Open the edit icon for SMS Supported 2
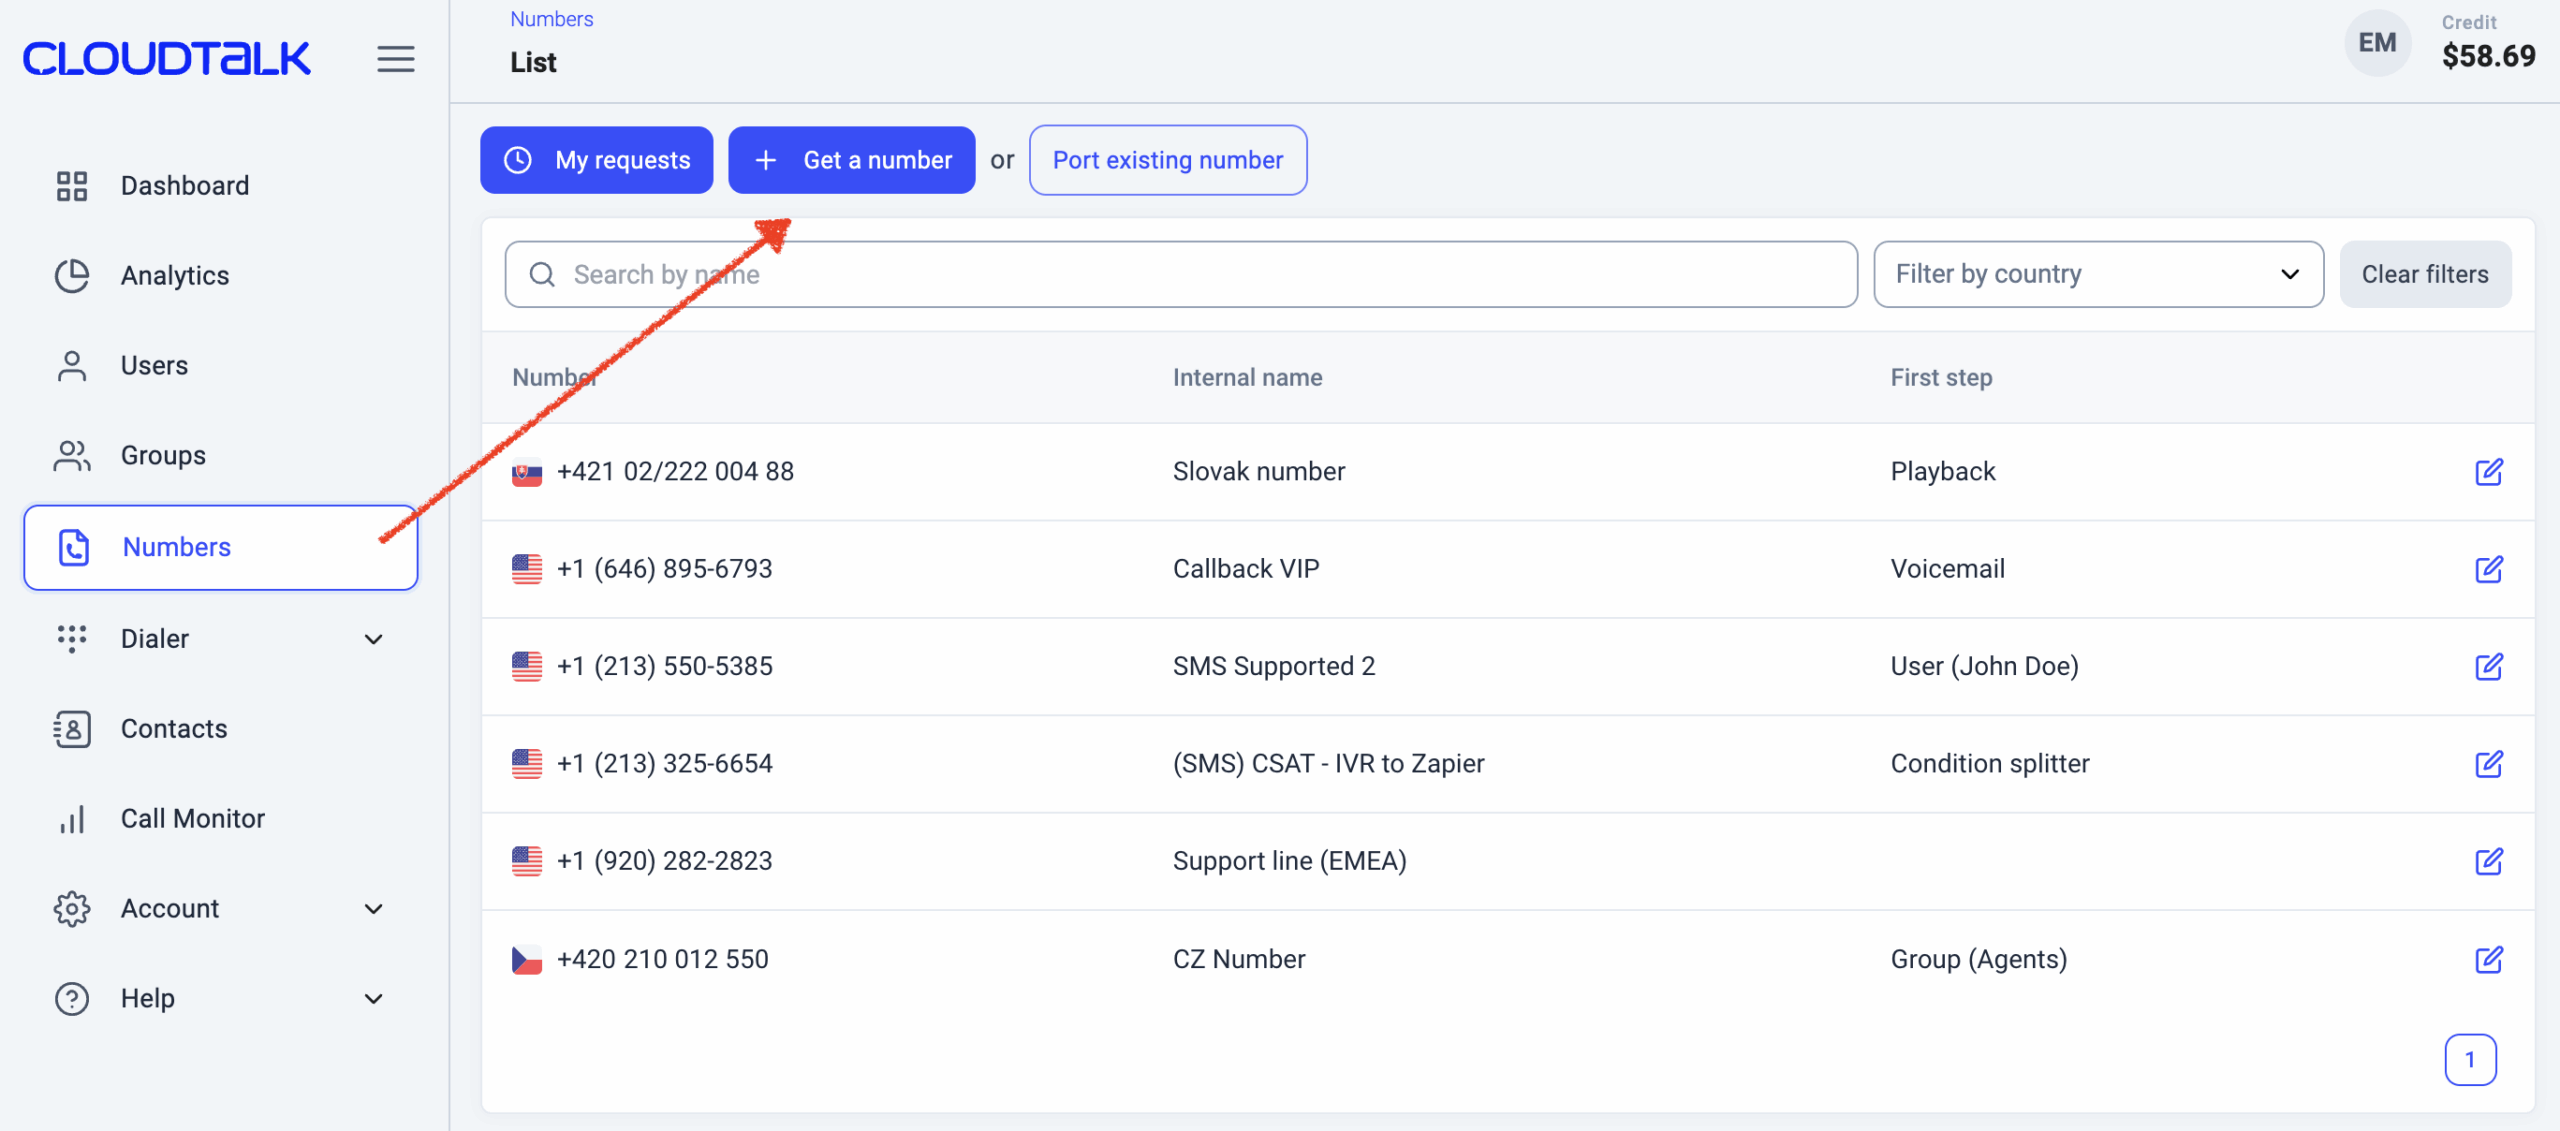This screenshot has height=1131, width=2560. pyautogui.click(x=2488, y=667)
